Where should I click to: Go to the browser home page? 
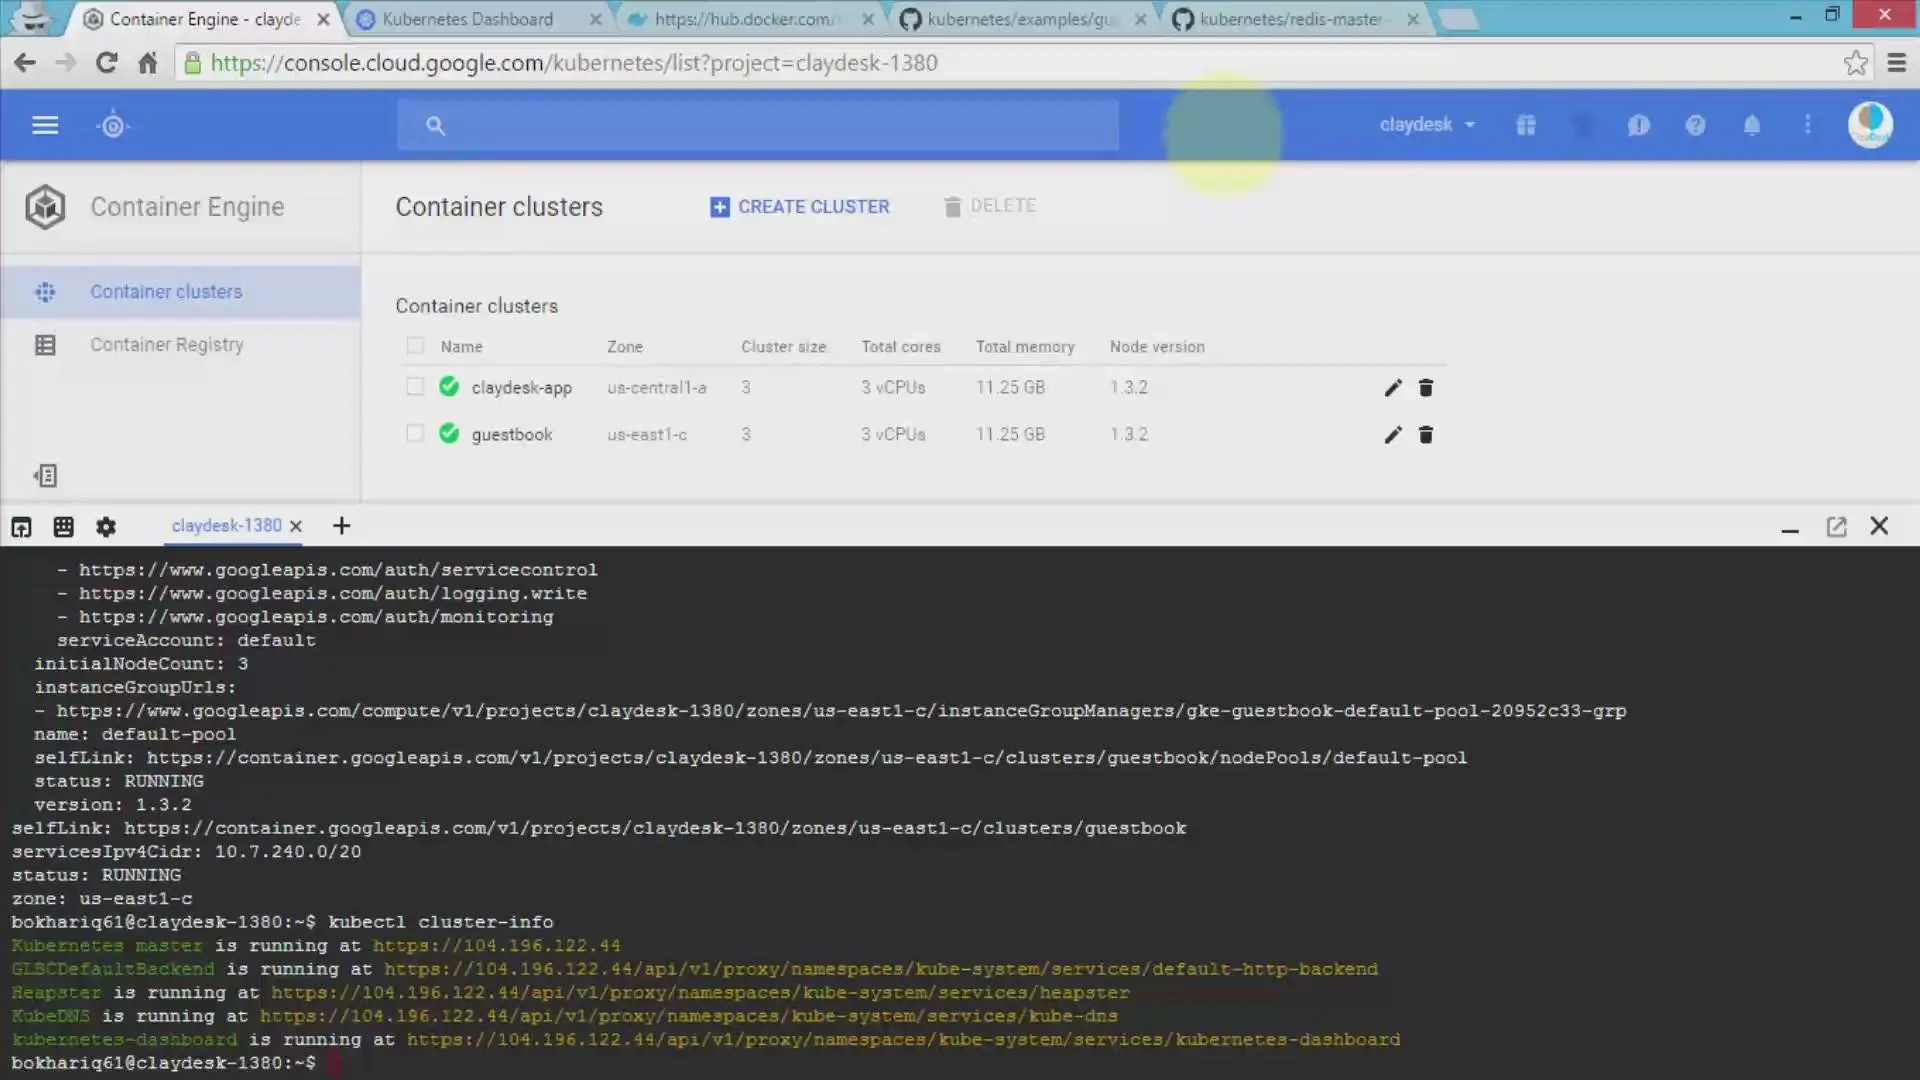[x=148, y=63]
